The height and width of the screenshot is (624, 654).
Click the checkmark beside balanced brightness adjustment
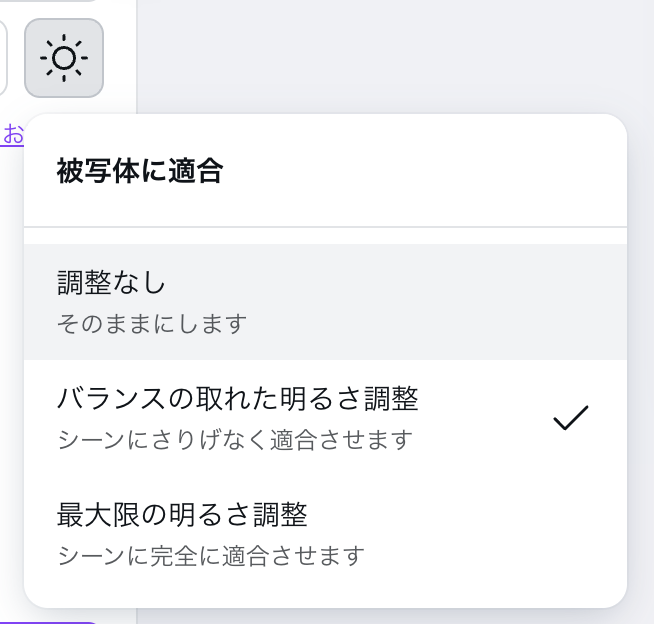point(570,419)
